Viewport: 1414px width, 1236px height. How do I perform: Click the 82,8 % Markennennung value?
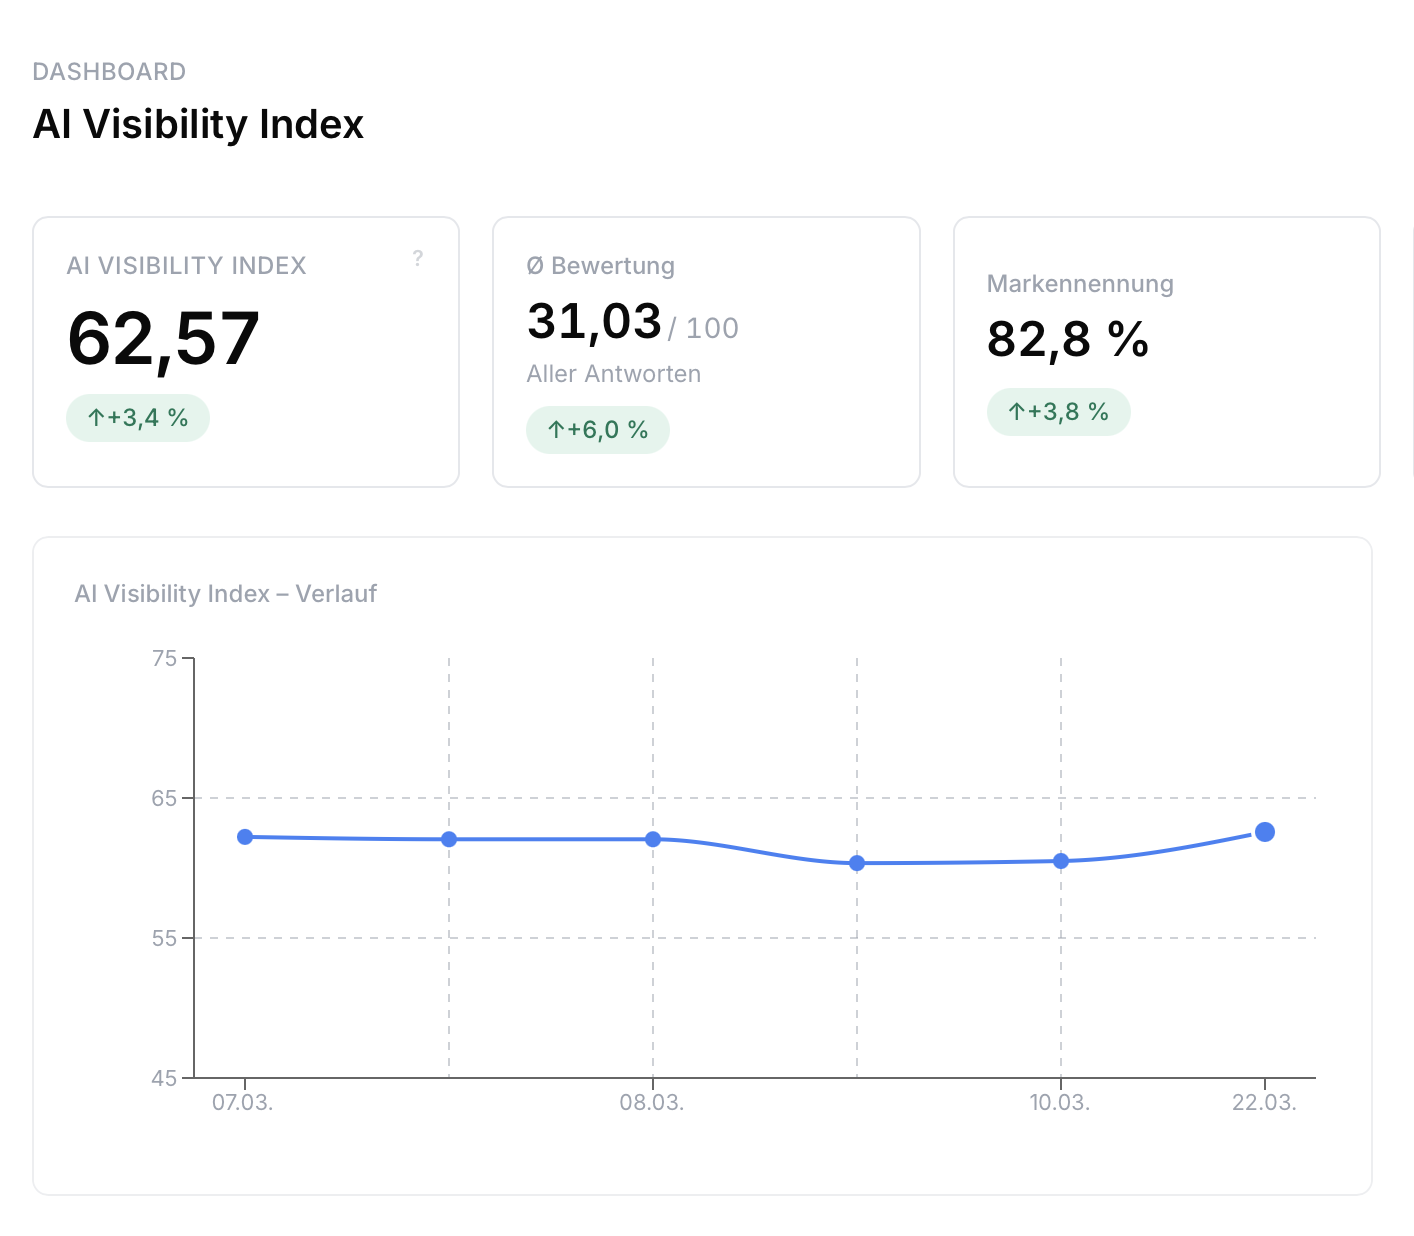coord(1068,340)
